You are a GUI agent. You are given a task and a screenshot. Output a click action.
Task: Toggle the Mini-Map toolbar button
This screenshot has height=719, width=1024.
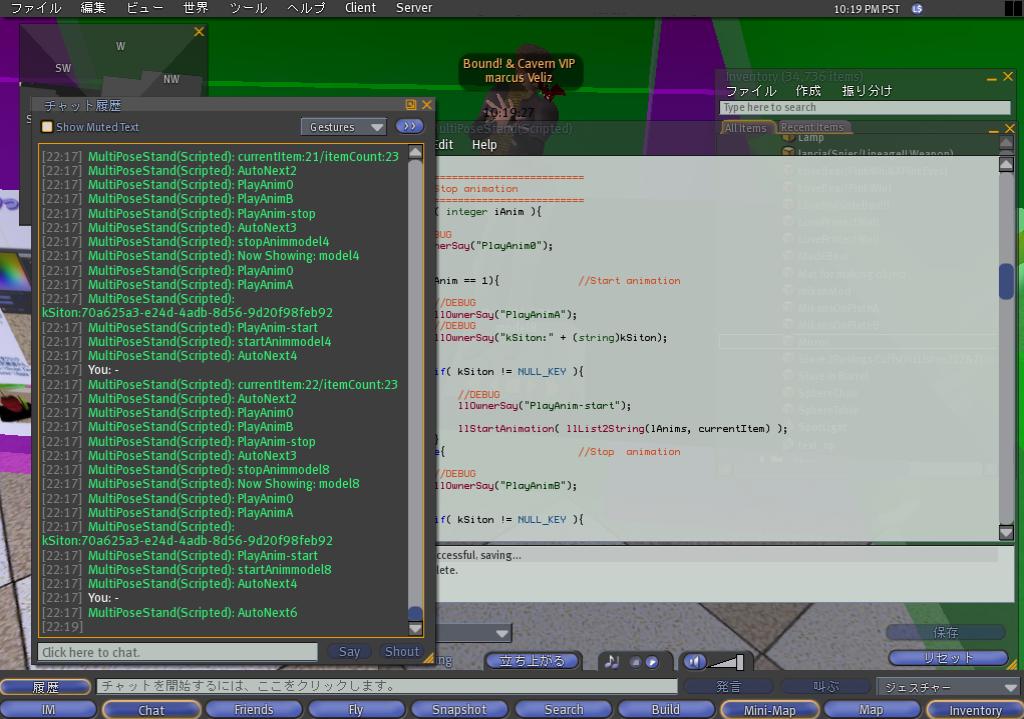(770, 710)
